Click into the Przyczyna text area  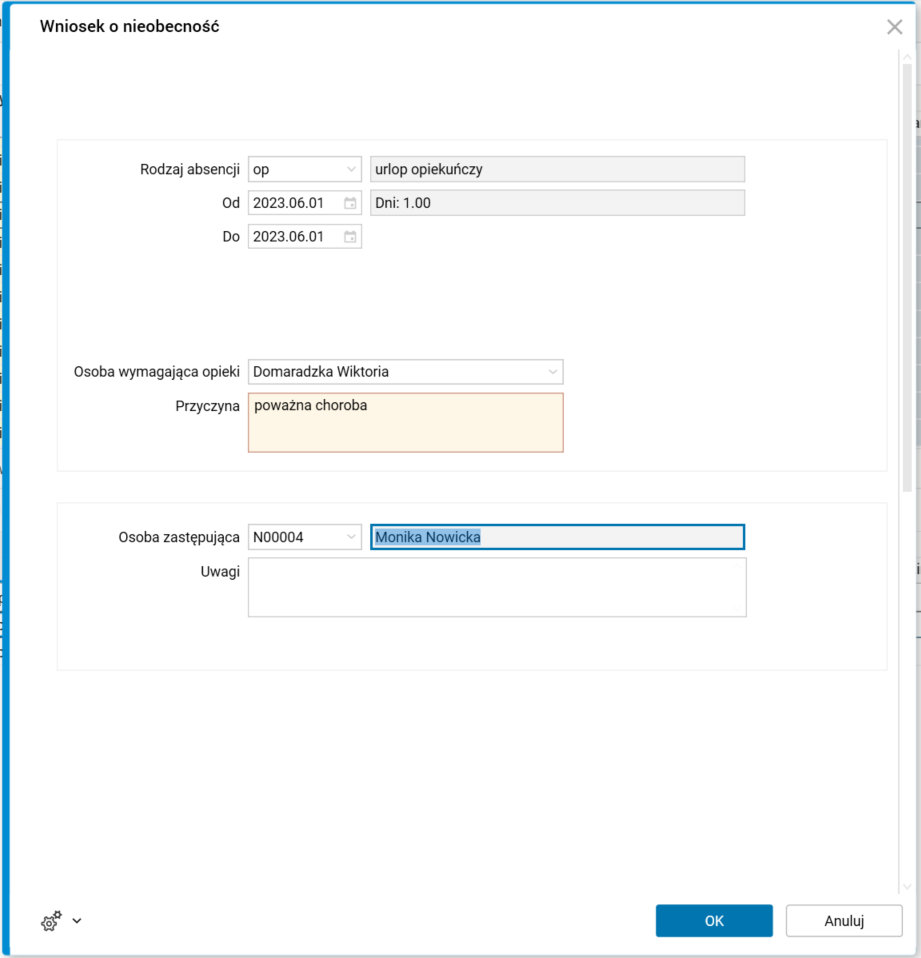pyautogui.click(x=405, y=423)
